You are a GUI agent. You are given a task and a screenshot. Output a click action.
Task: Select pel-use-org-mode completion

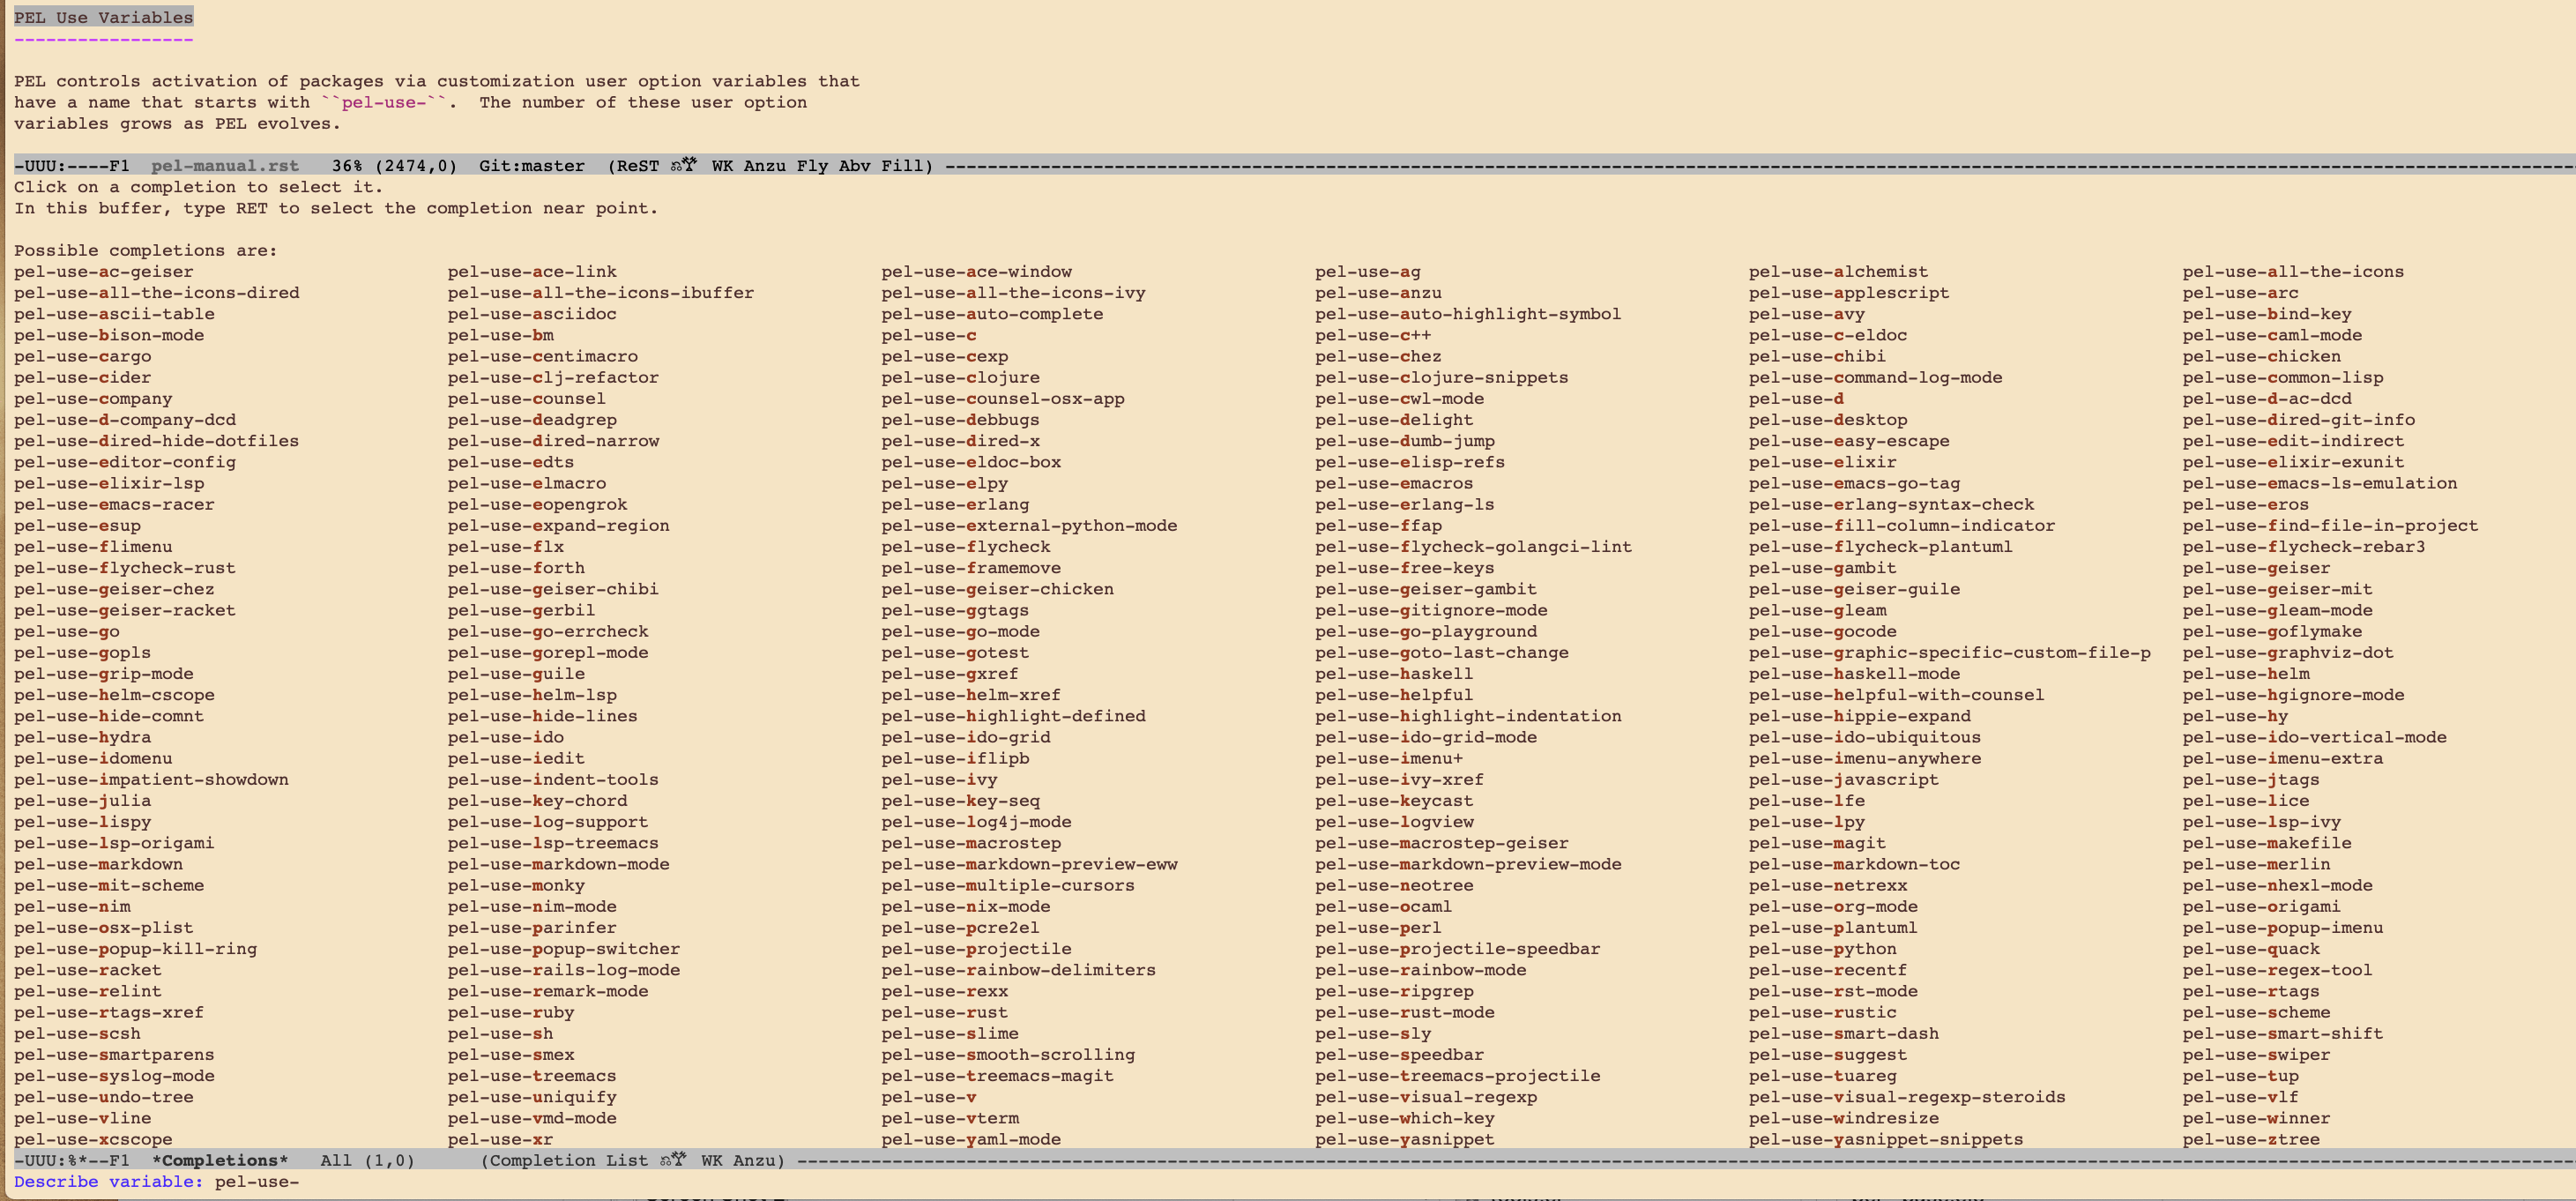pyautogui.click(x=1833, y=907)
